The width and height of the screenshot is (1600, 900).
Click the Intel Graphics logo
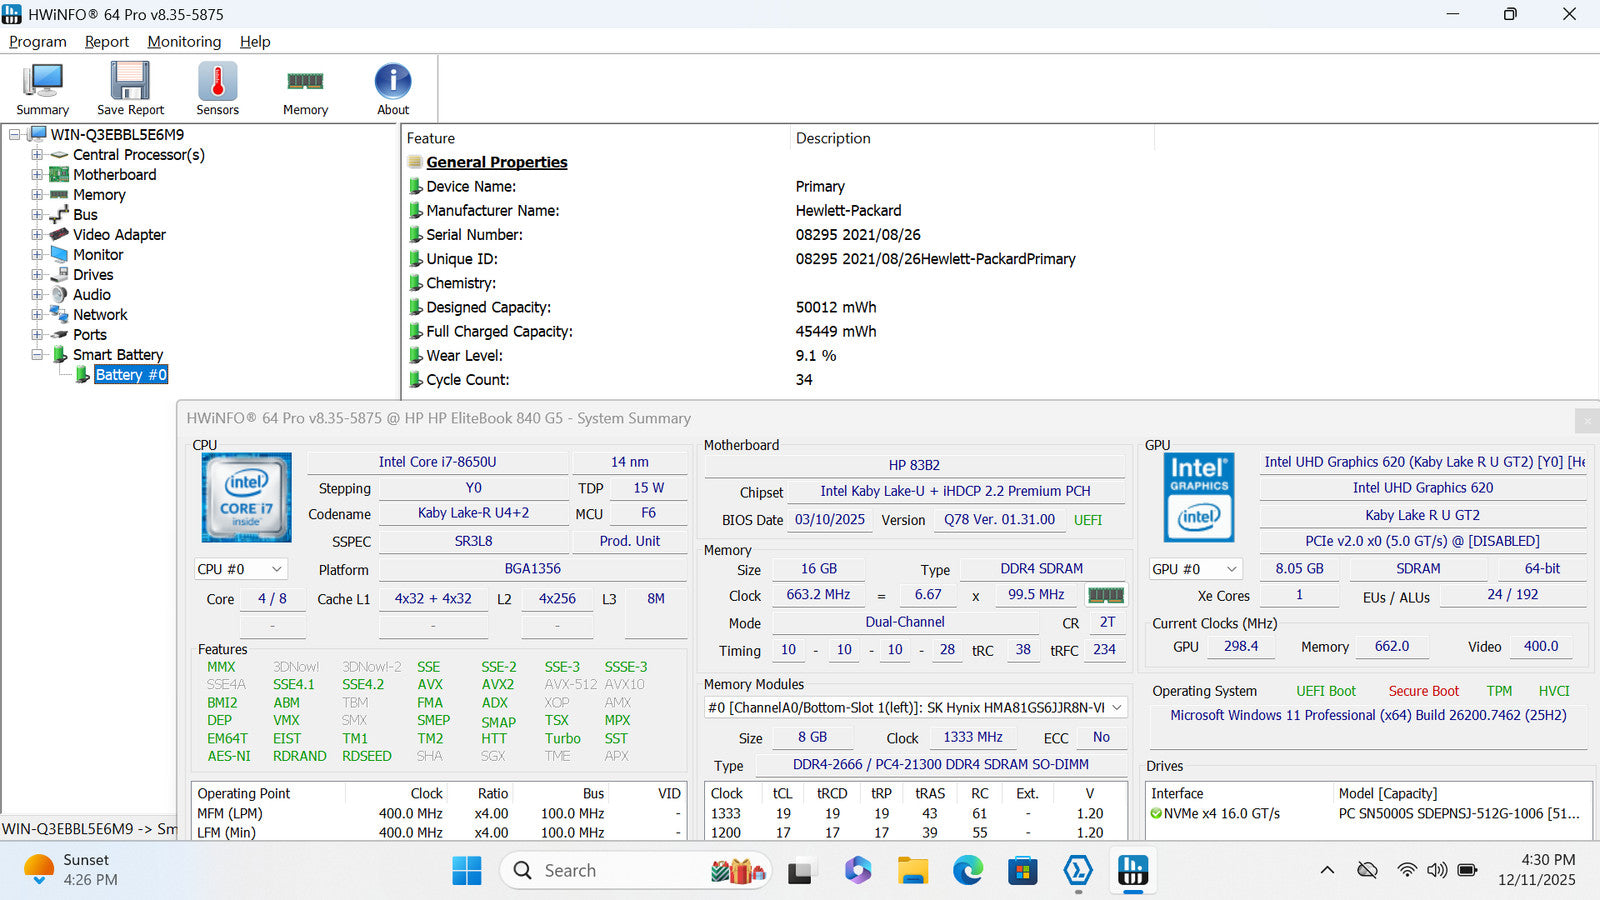tap(1199, 497)
